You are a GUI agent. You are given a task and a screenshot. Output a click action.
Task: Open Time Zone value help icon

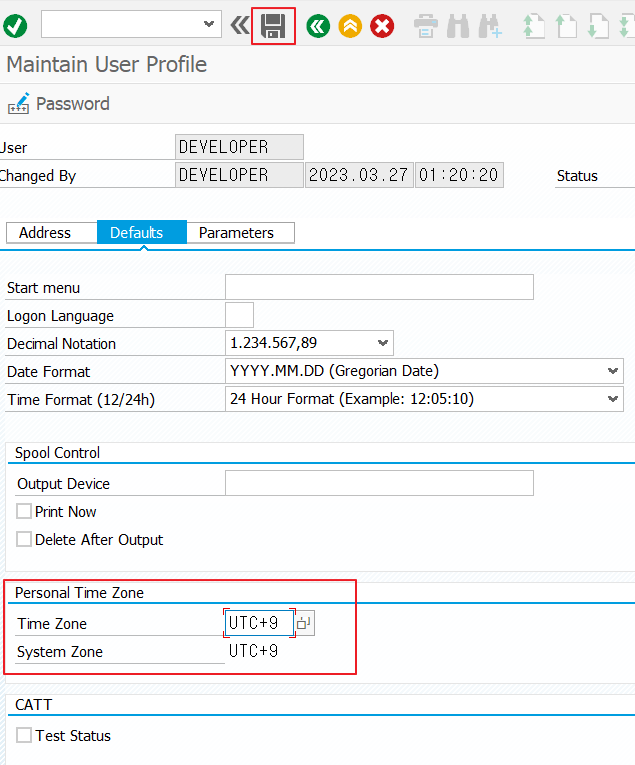coord(305,623)
